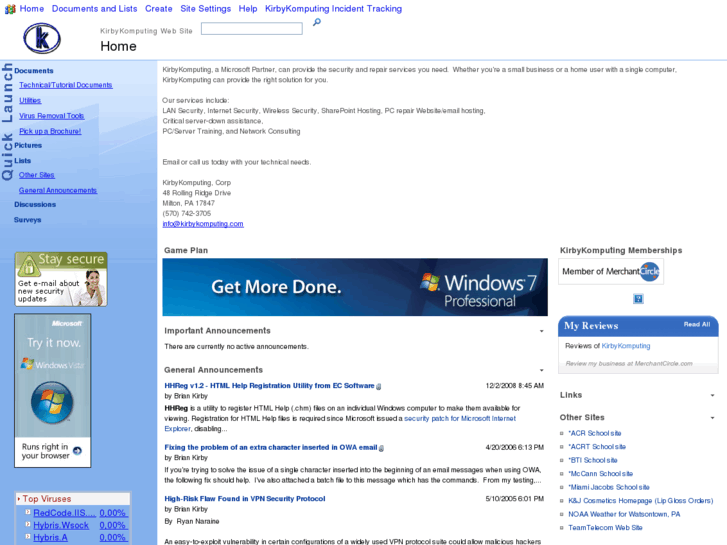
Task: Click in the site search box
Action: pos(252,29)
